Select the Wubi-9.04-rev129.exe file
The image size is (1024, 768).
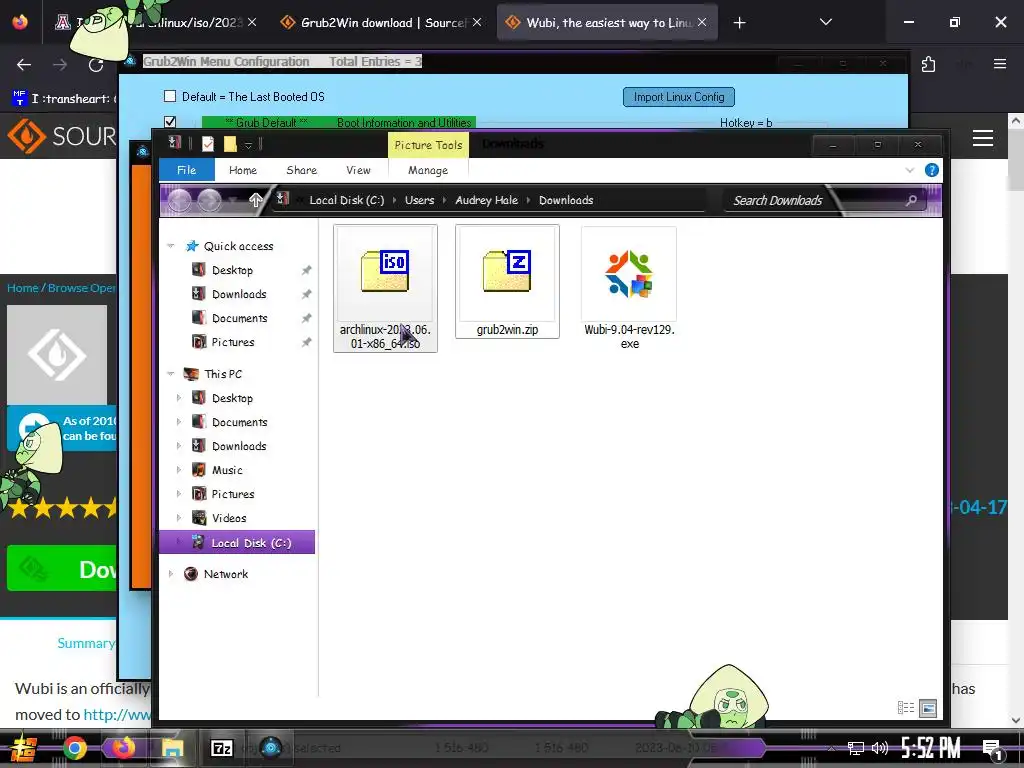pyautogui.click(x=629, y=288)
